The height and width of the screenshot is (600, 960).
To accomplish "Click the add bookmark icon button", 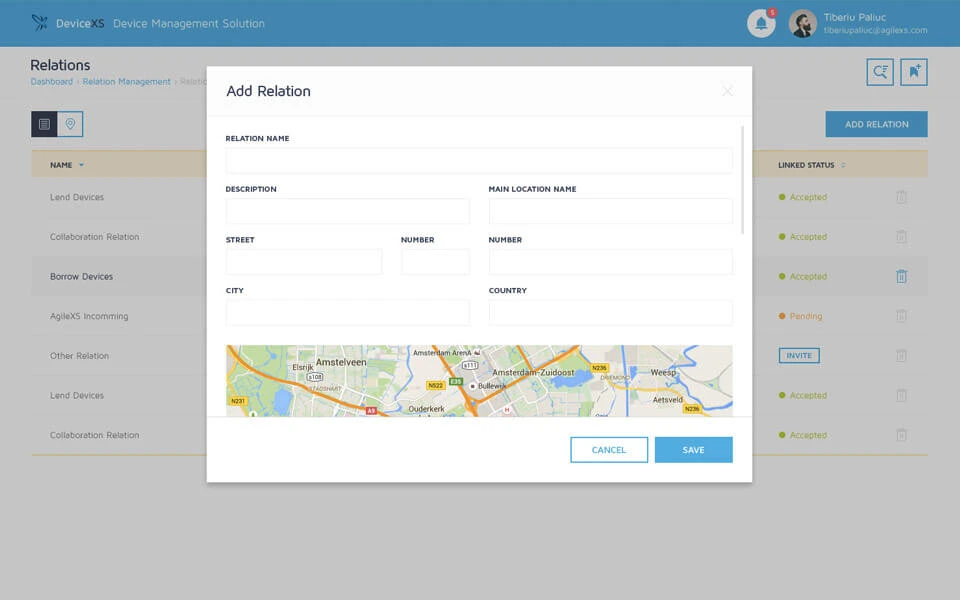I will point(914,72).
